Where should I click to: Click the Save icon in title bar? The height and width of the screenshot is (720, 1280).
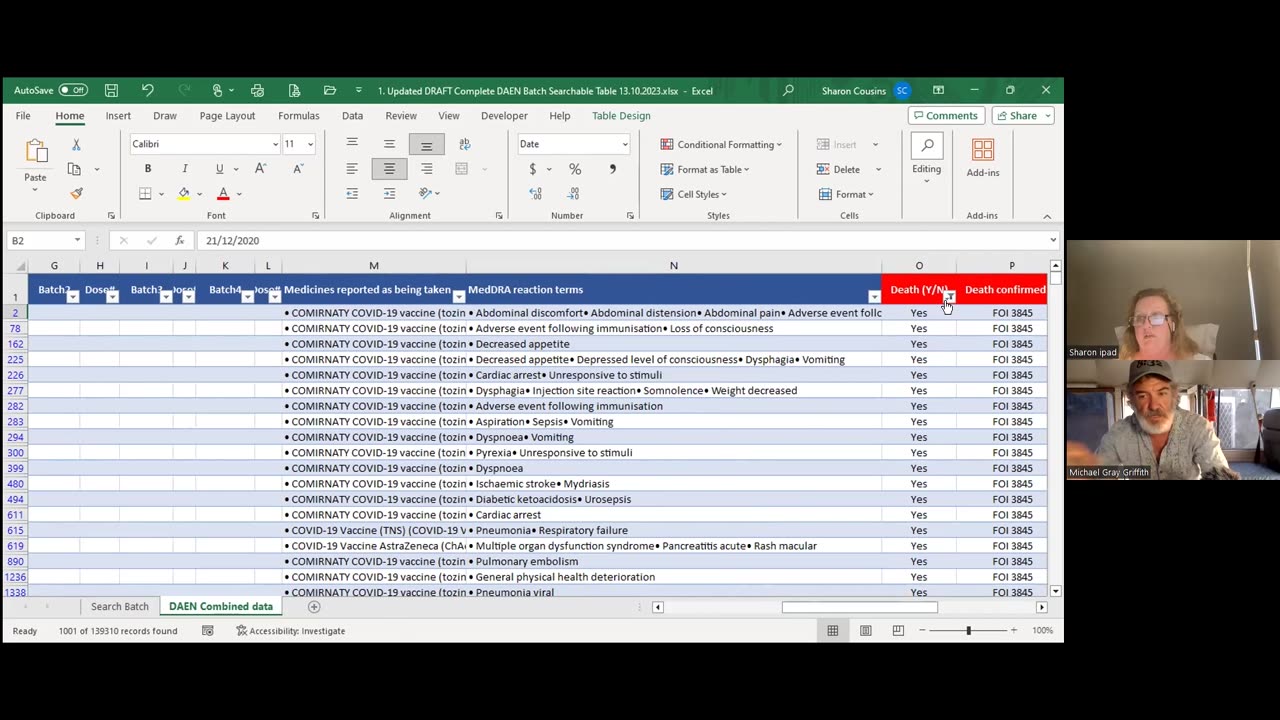click(111, 90)
